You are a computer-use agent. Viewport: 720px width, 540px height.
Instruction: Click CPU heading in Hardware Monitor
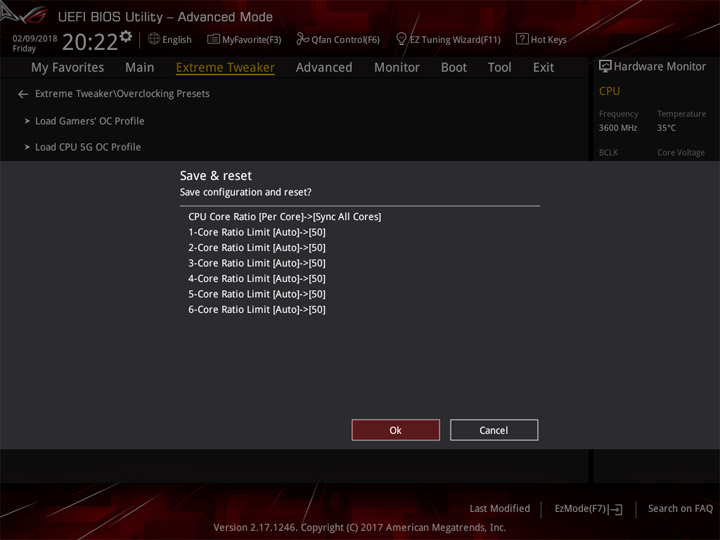click(x=609, y=91)
